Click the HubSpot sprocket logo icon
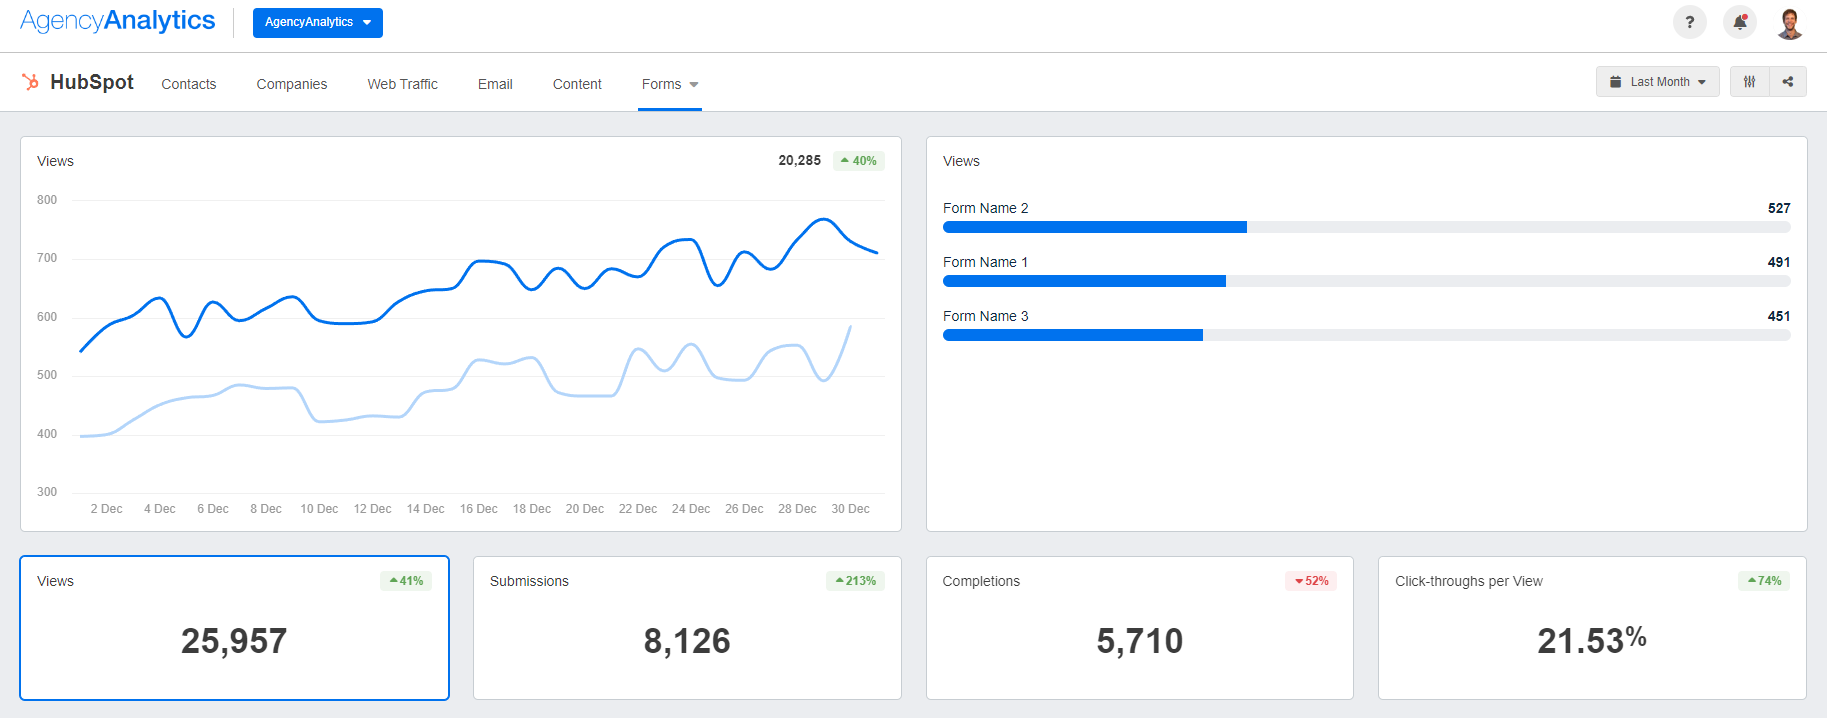Viewport: 1827px width, 718px height. click(31, 82)
